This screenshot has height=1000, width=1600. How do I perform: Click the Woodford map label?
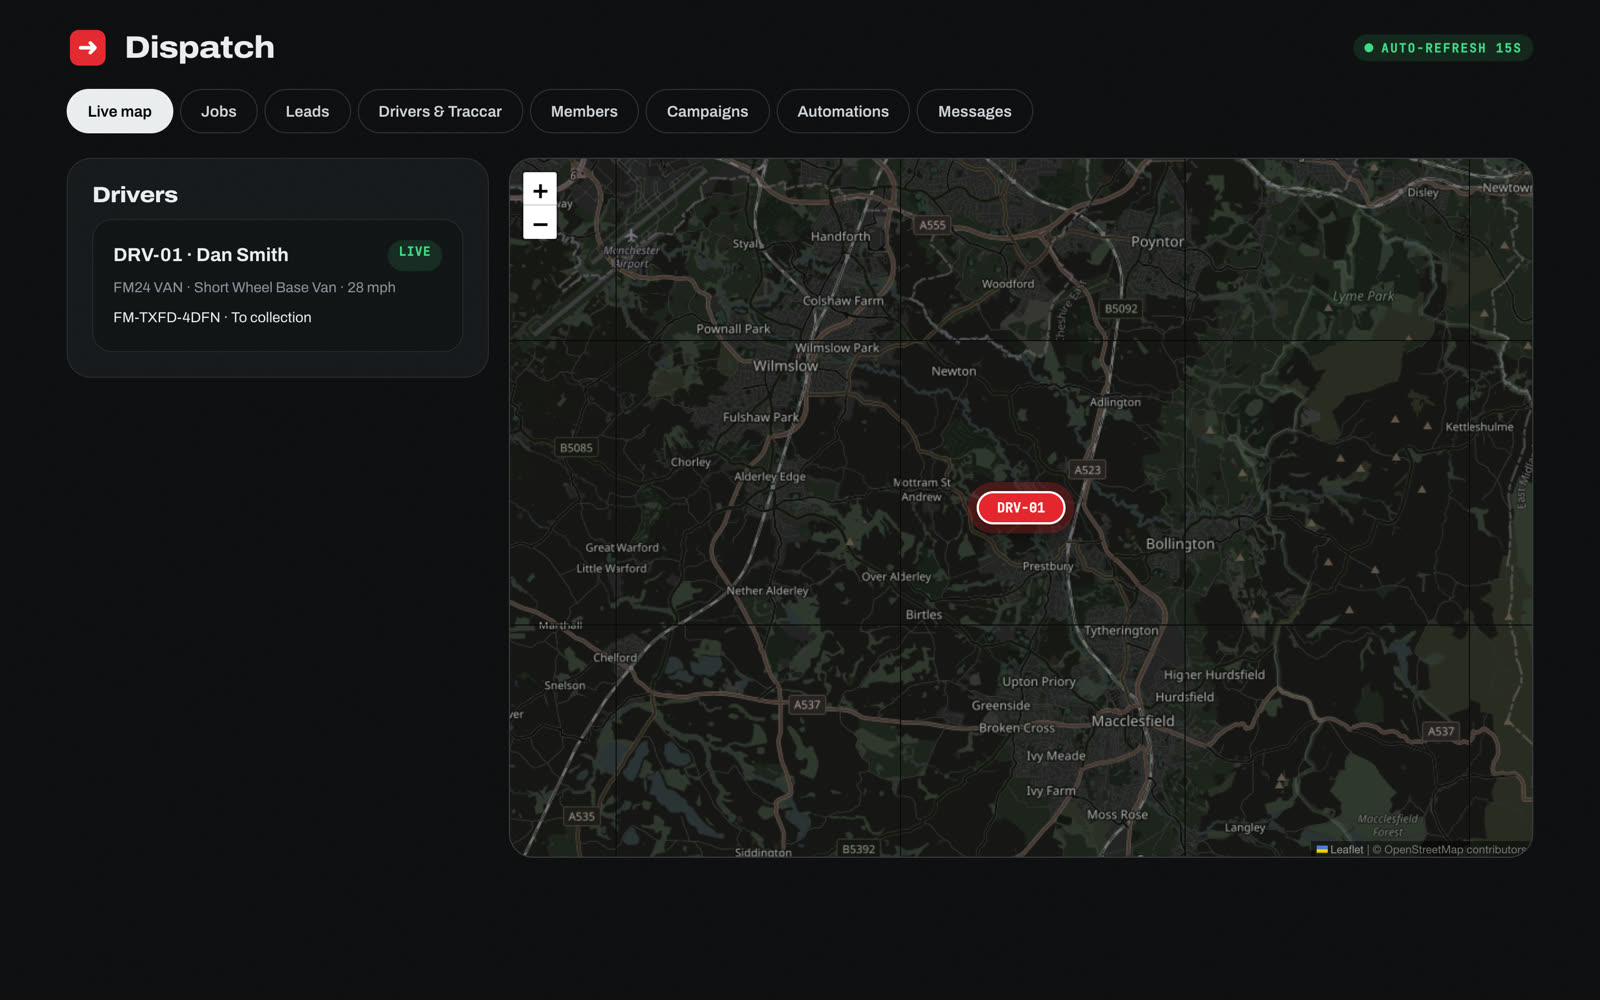(1008, 284)
